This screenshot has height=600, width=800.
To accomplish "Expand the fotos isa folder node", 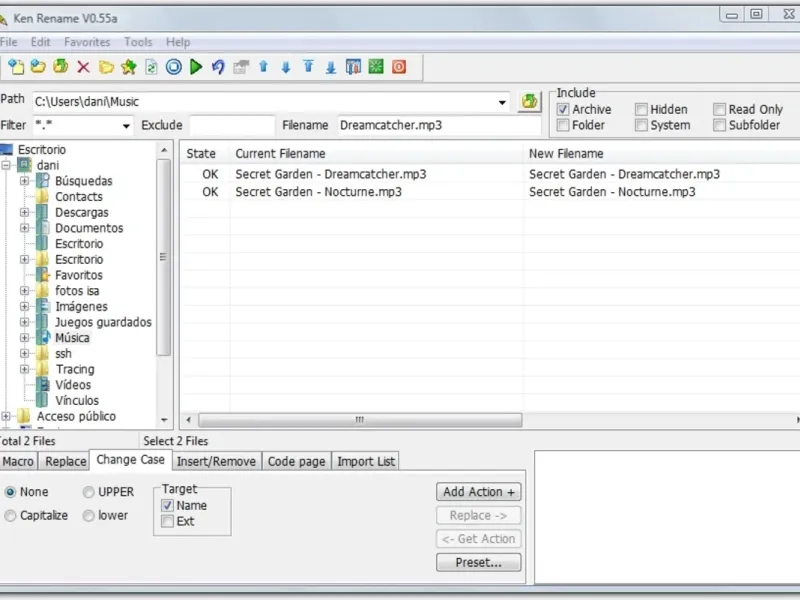I will 24,291.
